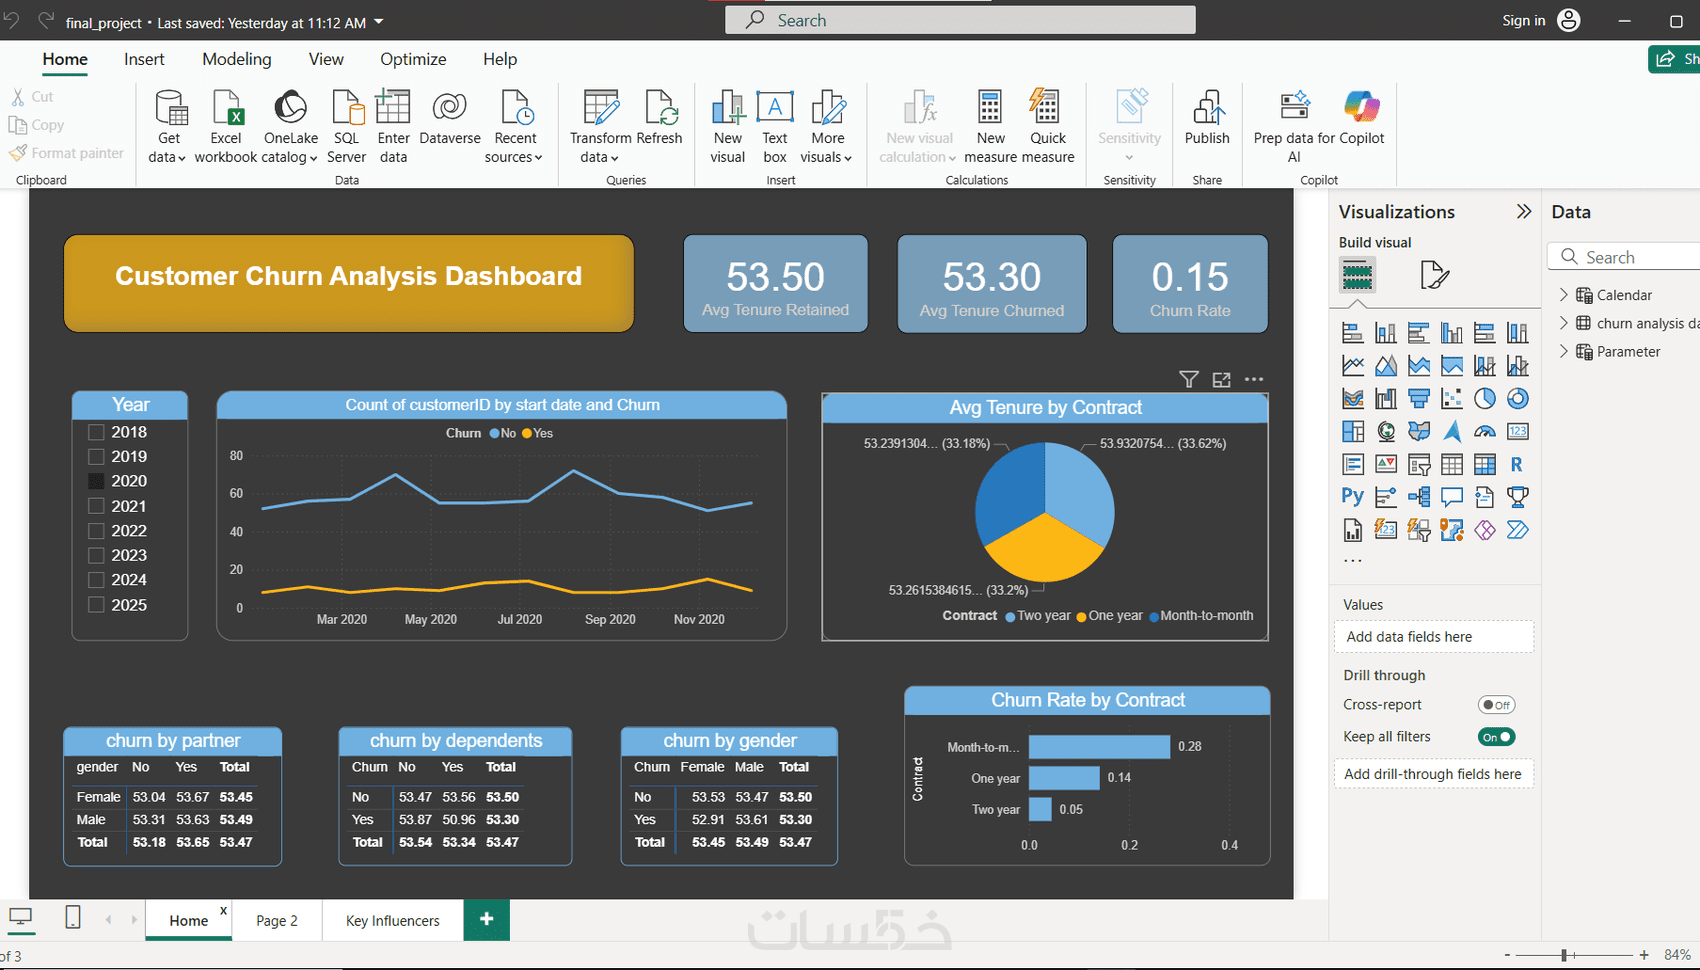1700x970 pixels.
Task: Expand the Parameter table in Data pane
Action: (1564, 351)
